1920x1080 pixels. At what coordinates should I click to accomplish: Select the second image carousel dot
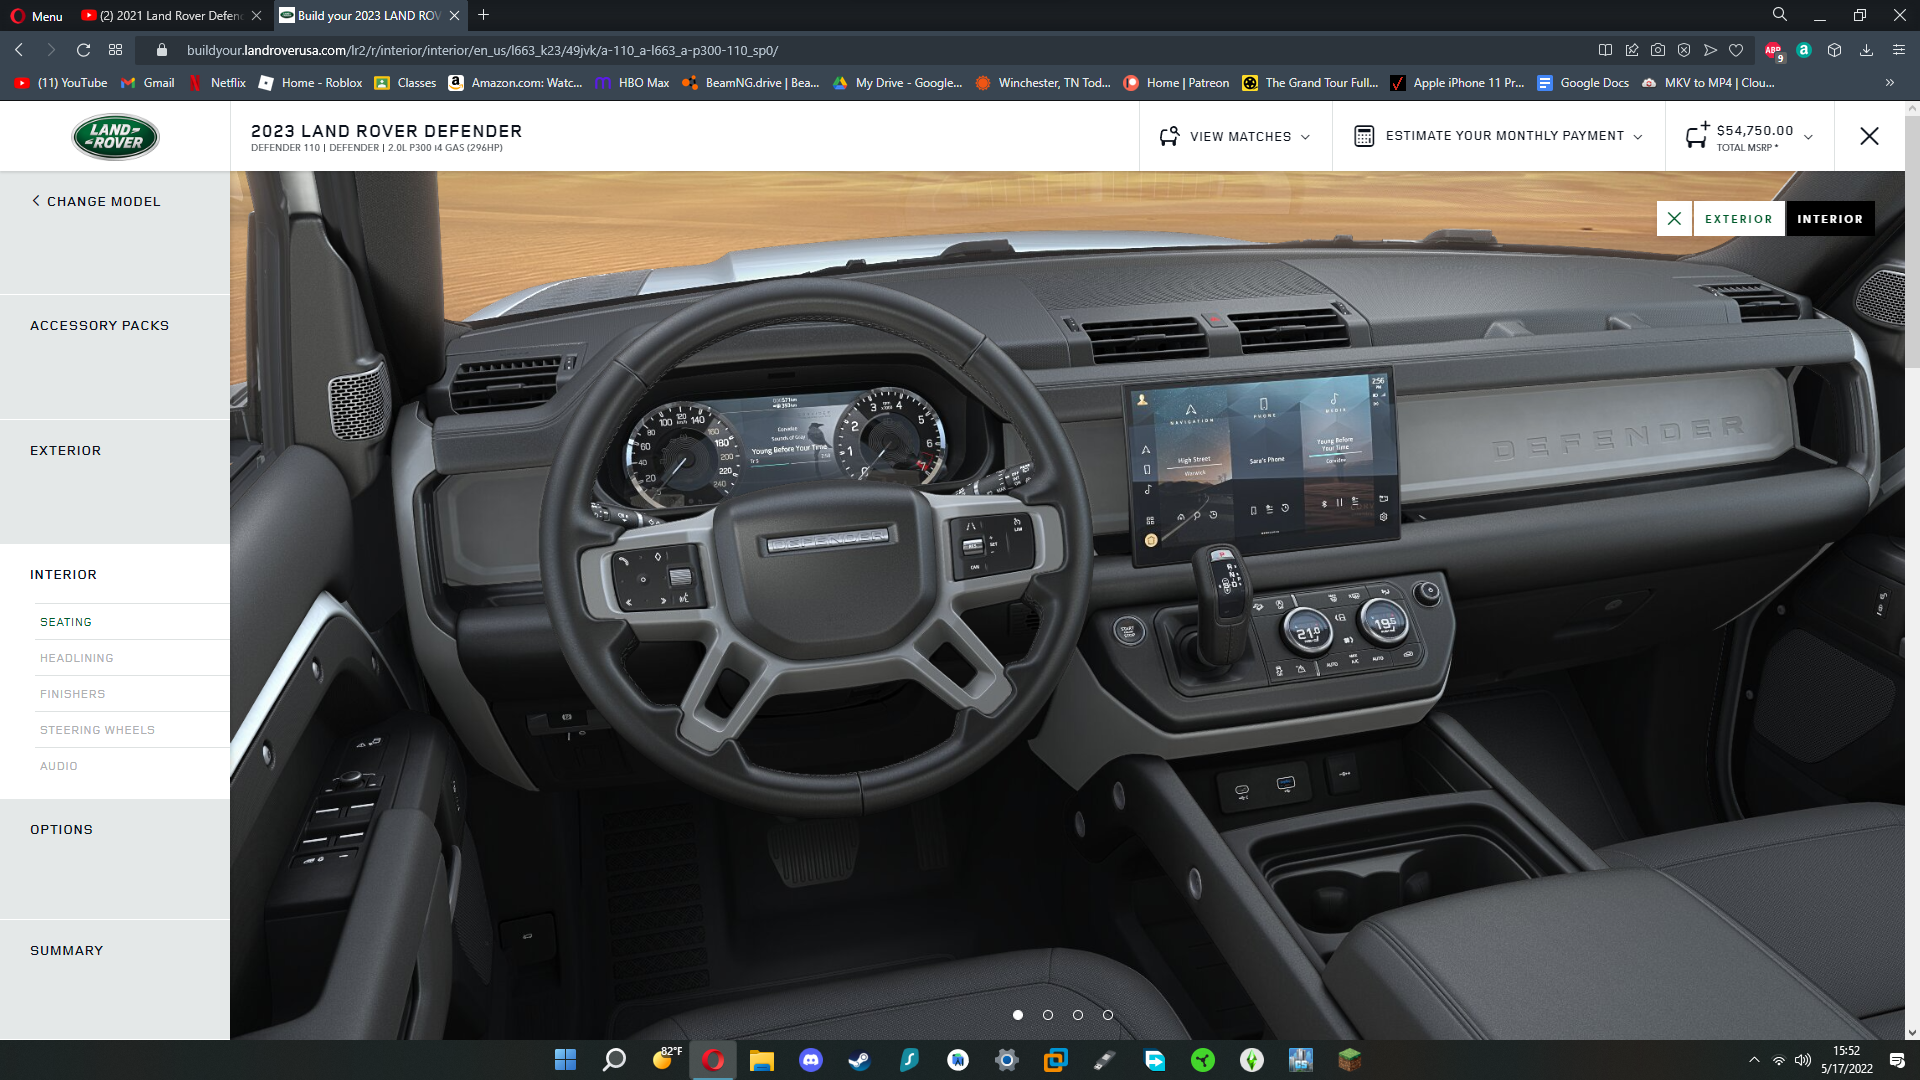[1048, 1015]
